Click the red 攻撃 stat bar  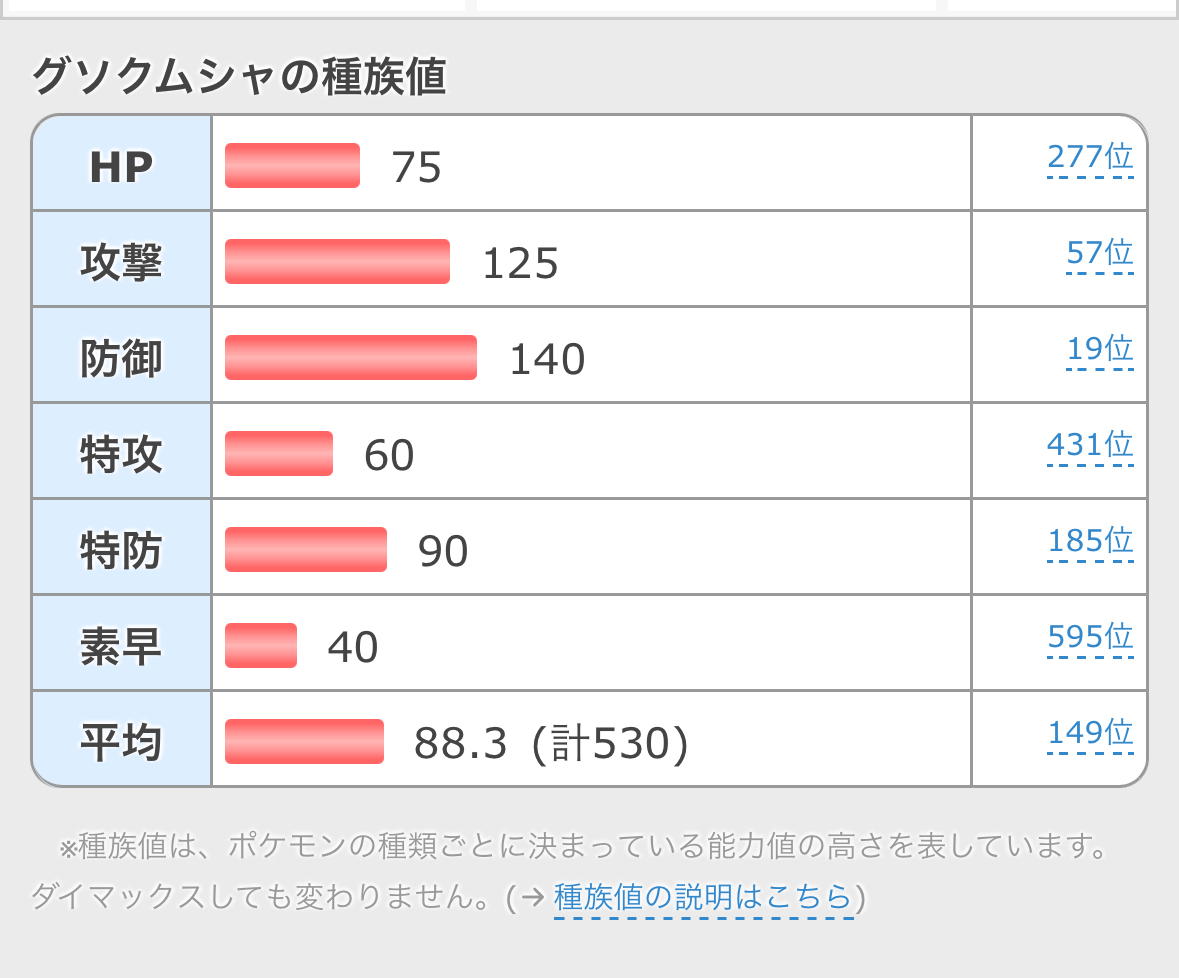[337, 262]
